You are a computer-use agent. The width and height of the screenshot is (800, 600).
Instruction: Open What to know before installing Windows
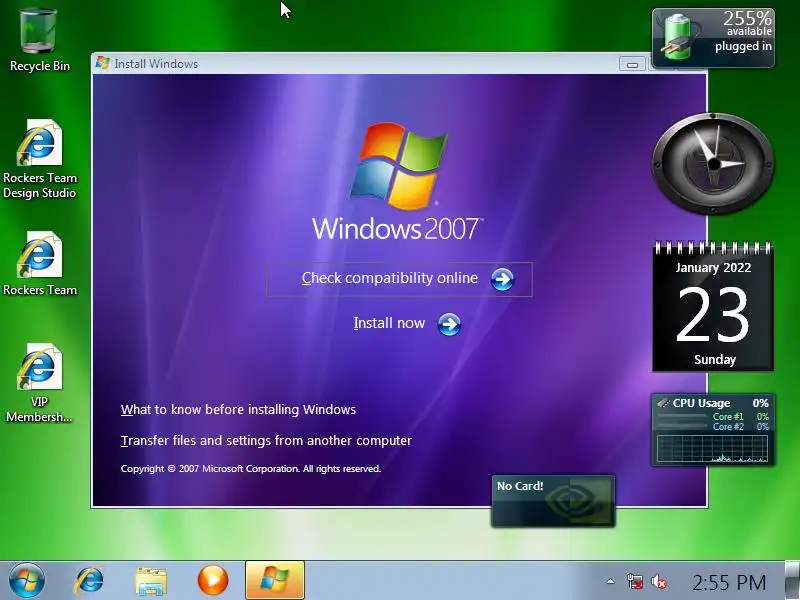[x=238, y=409]
